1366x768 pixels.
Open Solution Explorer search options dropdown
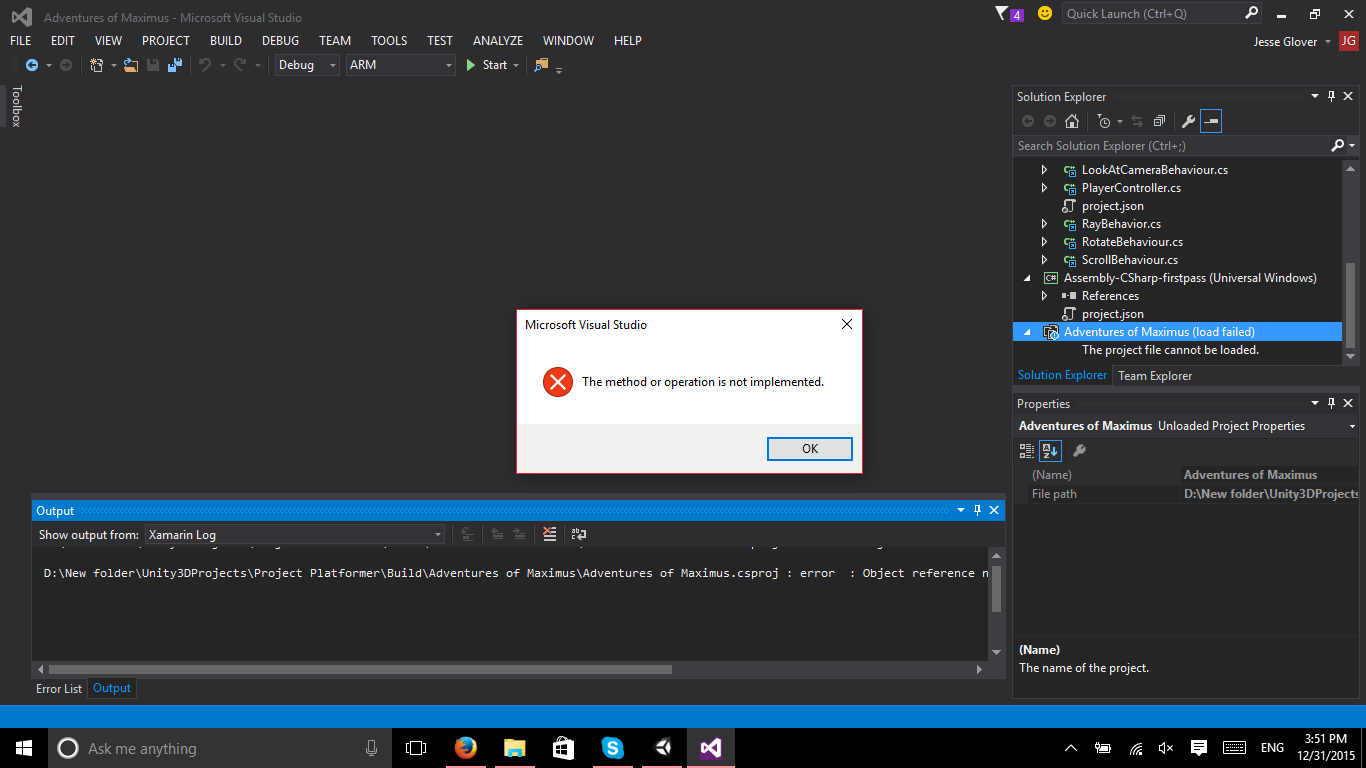pyautogui.click(x=1352, y=146)
